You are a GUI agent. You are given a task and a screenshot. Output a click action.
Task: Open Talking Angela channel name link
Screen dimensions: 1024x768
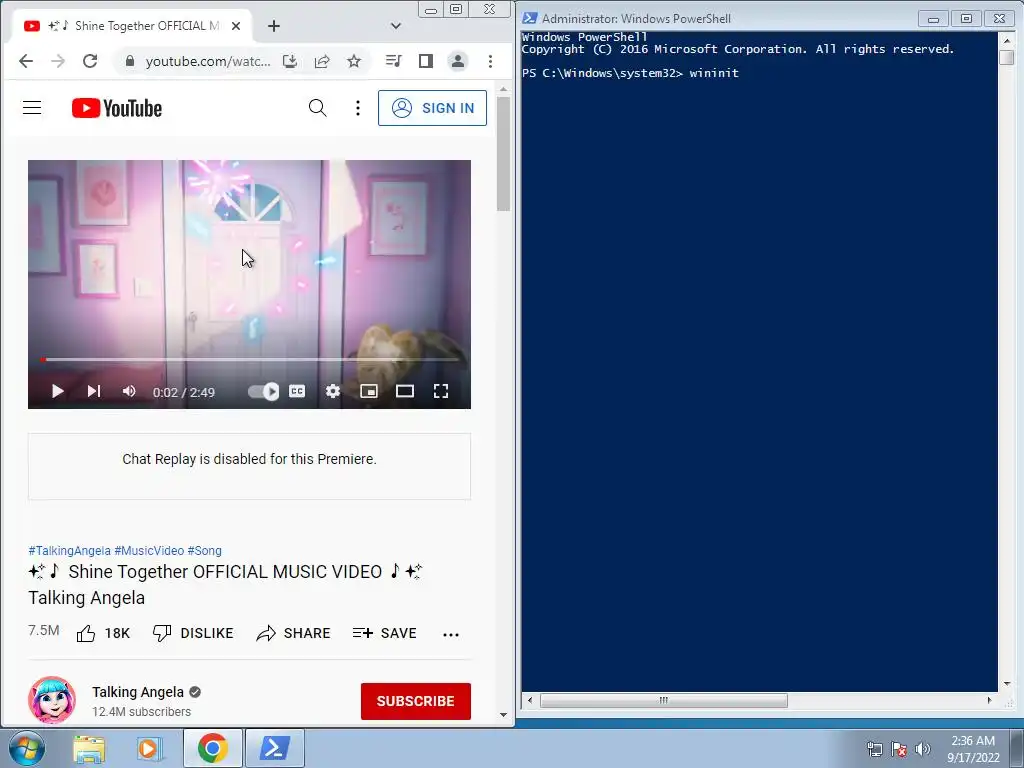pyautogui.click(x=138, y=692)
